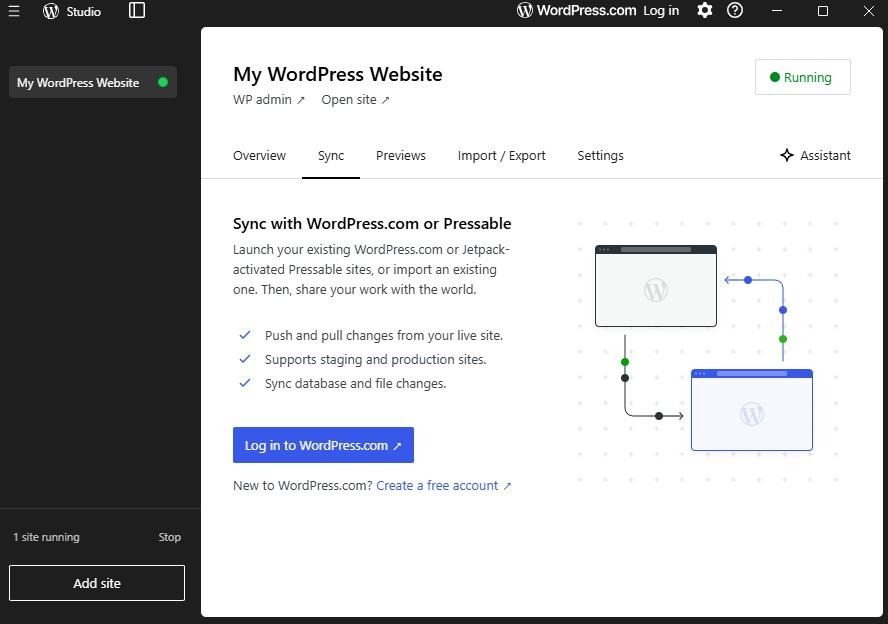Open app settings via the gear icon
Viewport: 888px width, 624px height.
coord(704,11)
